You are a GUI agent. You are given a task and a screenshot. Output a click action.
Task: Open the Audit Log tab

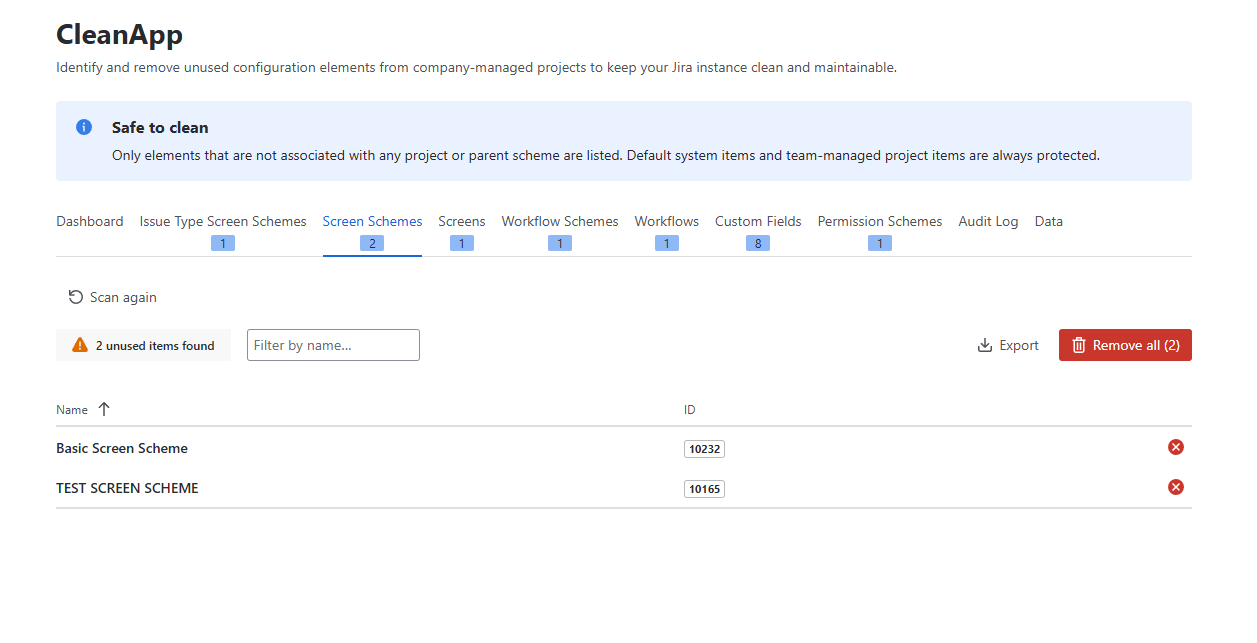[988, 221]
